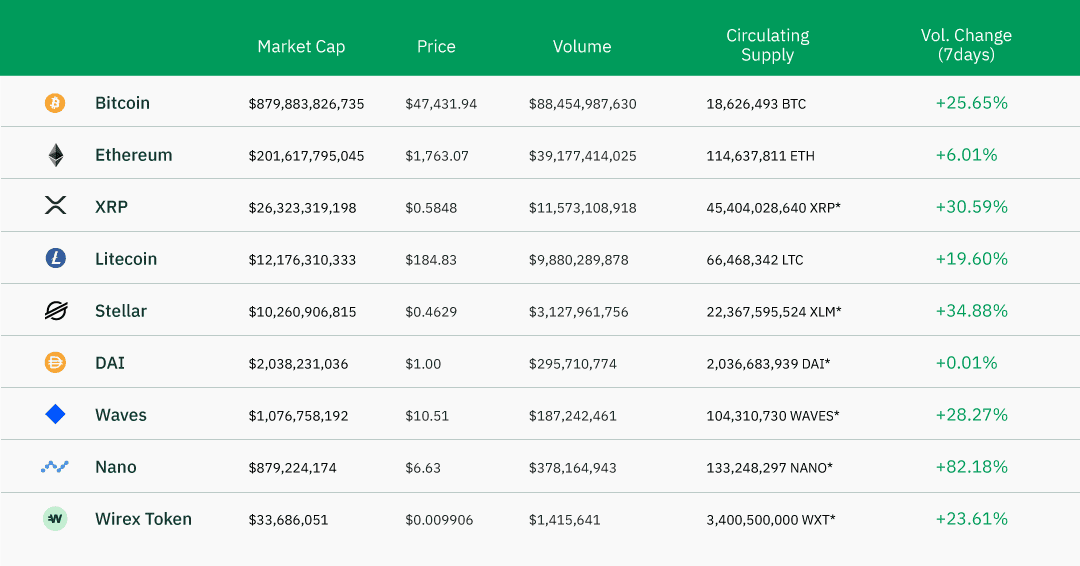This screenshot has height=566, width=1080.
Task: Sort by Circulating Supply header
Action: (x=767, y=45)
